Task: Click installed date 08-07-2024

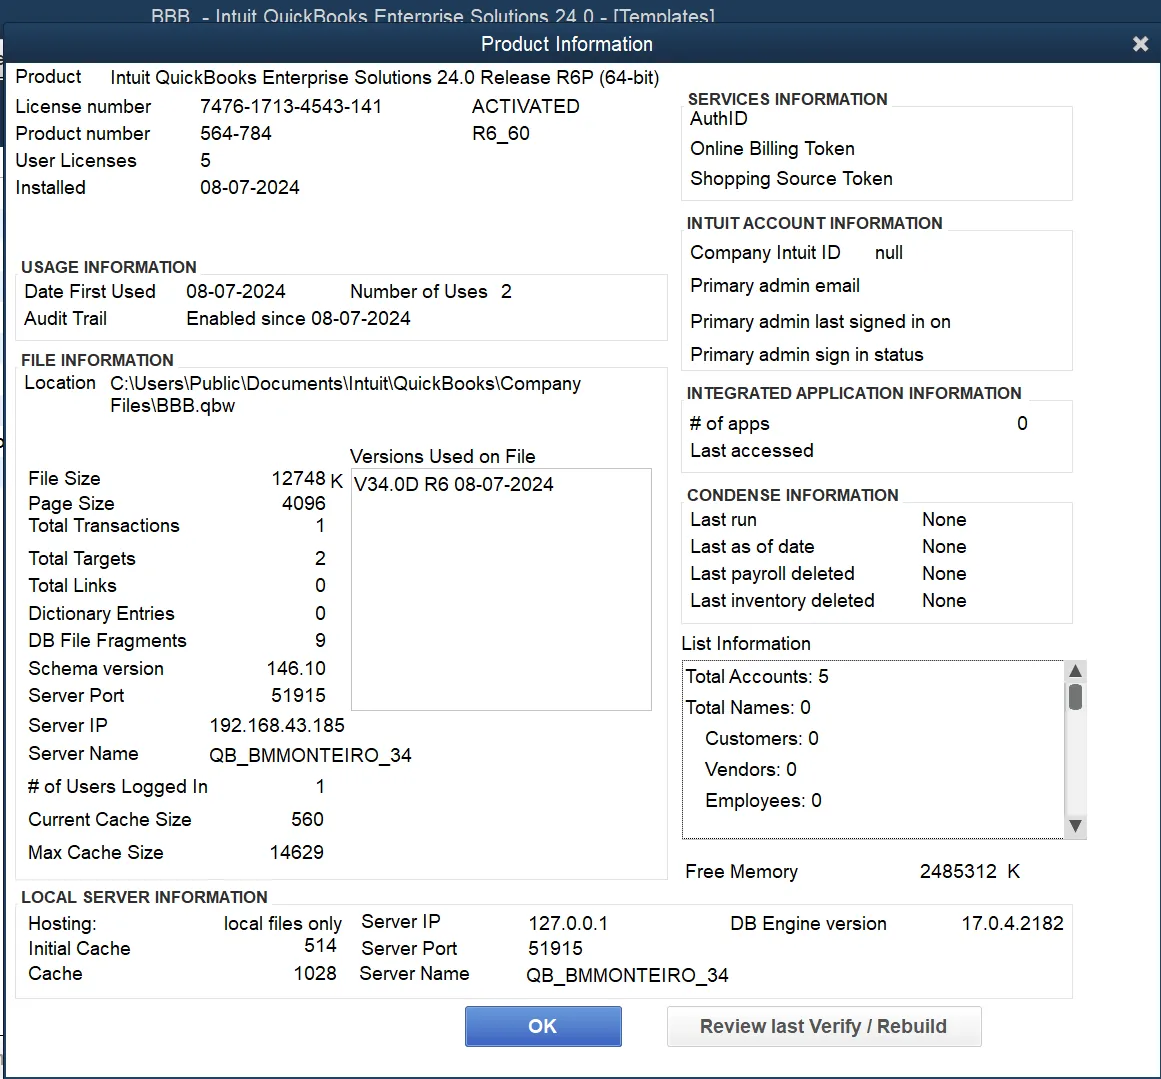Action: [x=250, y=187]
